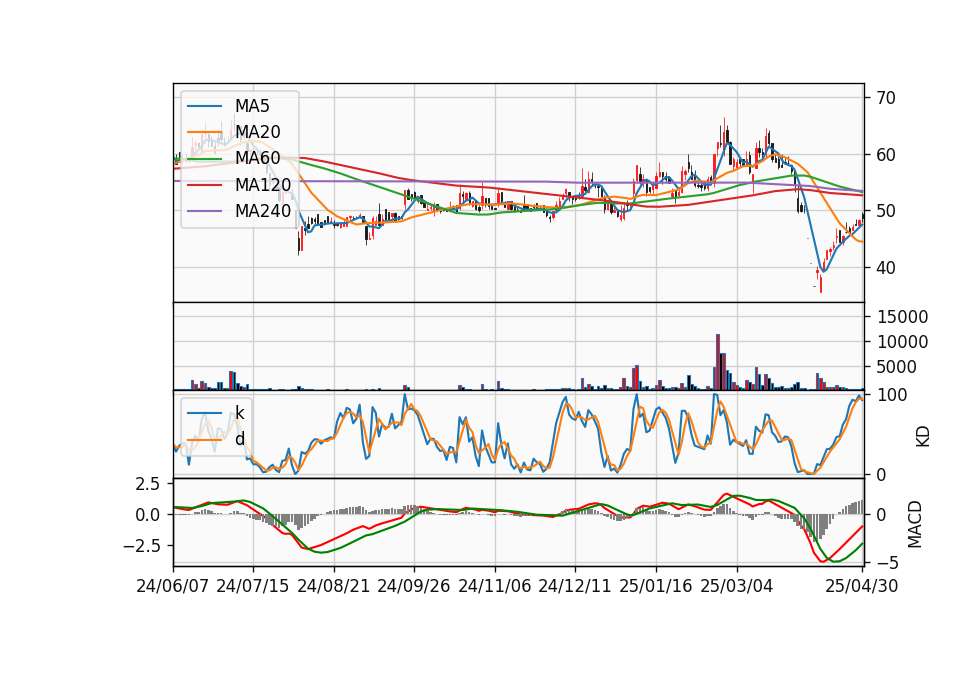960x690 pixels.
Task: Click the MACD axis title
Action: (915, 524)
